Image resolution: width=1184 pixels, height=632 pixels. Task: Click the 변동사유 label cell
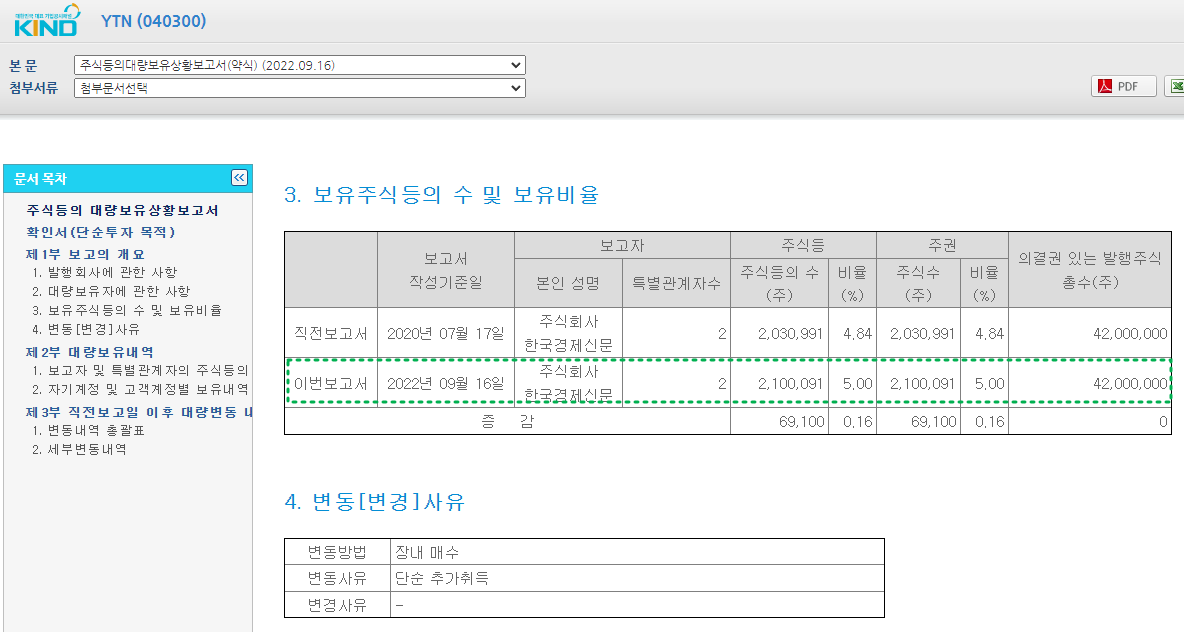[337, 578]
